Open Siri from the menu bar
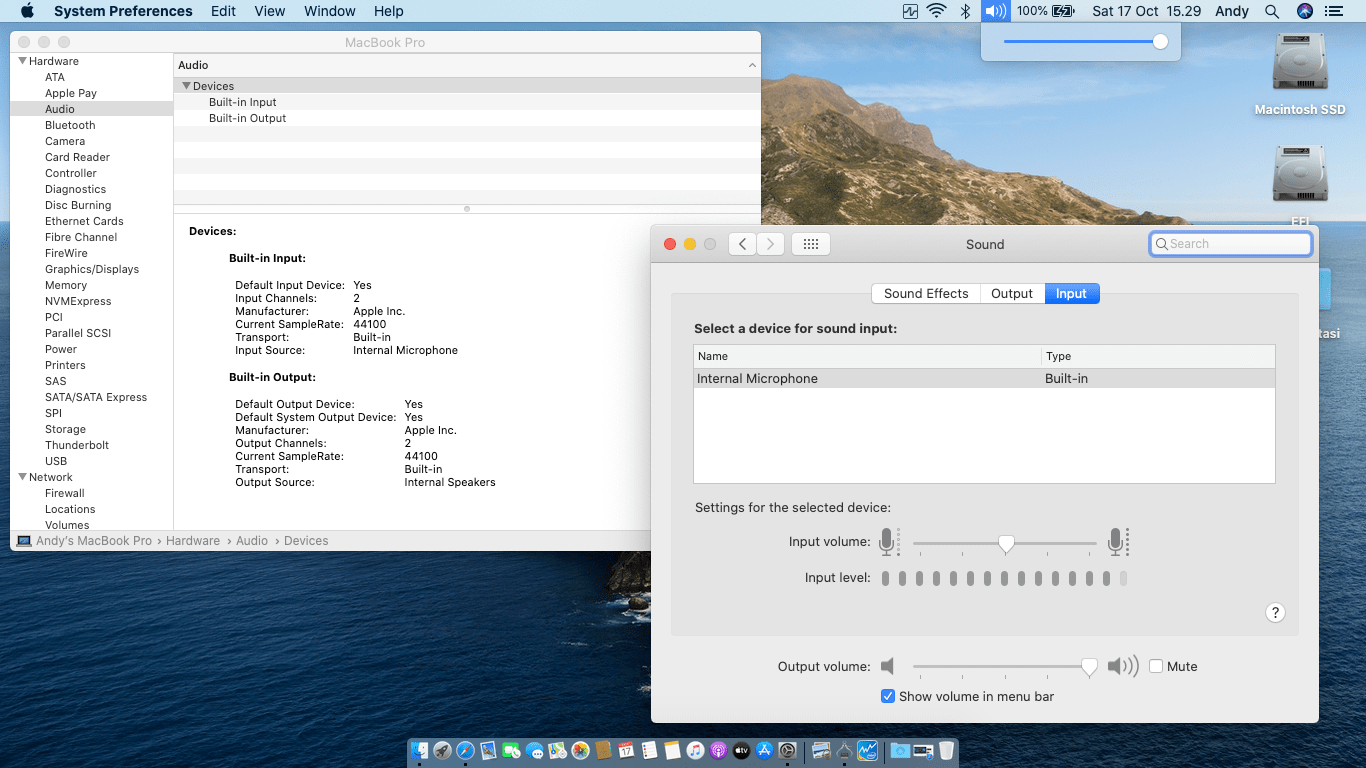 (1304, 11)
